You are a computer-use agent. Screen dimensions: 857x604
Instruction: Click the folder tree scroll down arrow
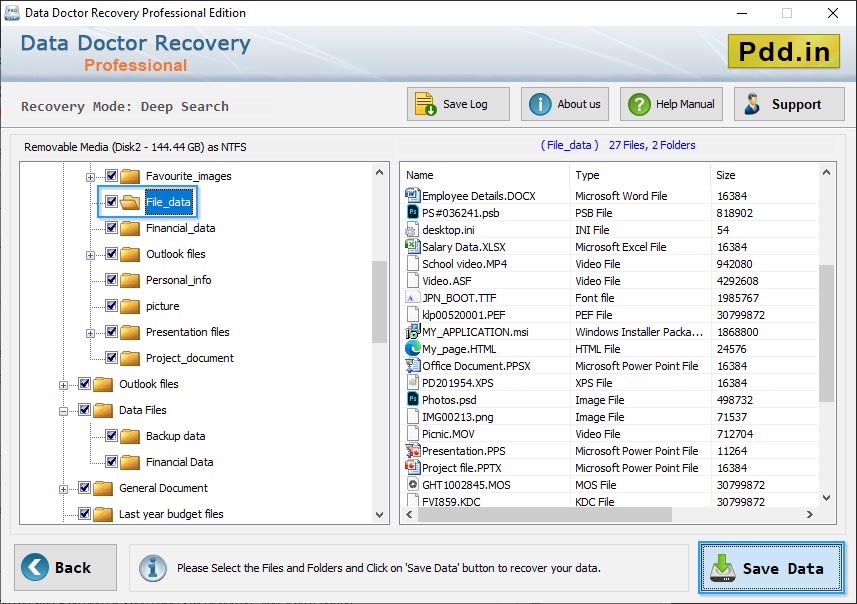(380, 515)
